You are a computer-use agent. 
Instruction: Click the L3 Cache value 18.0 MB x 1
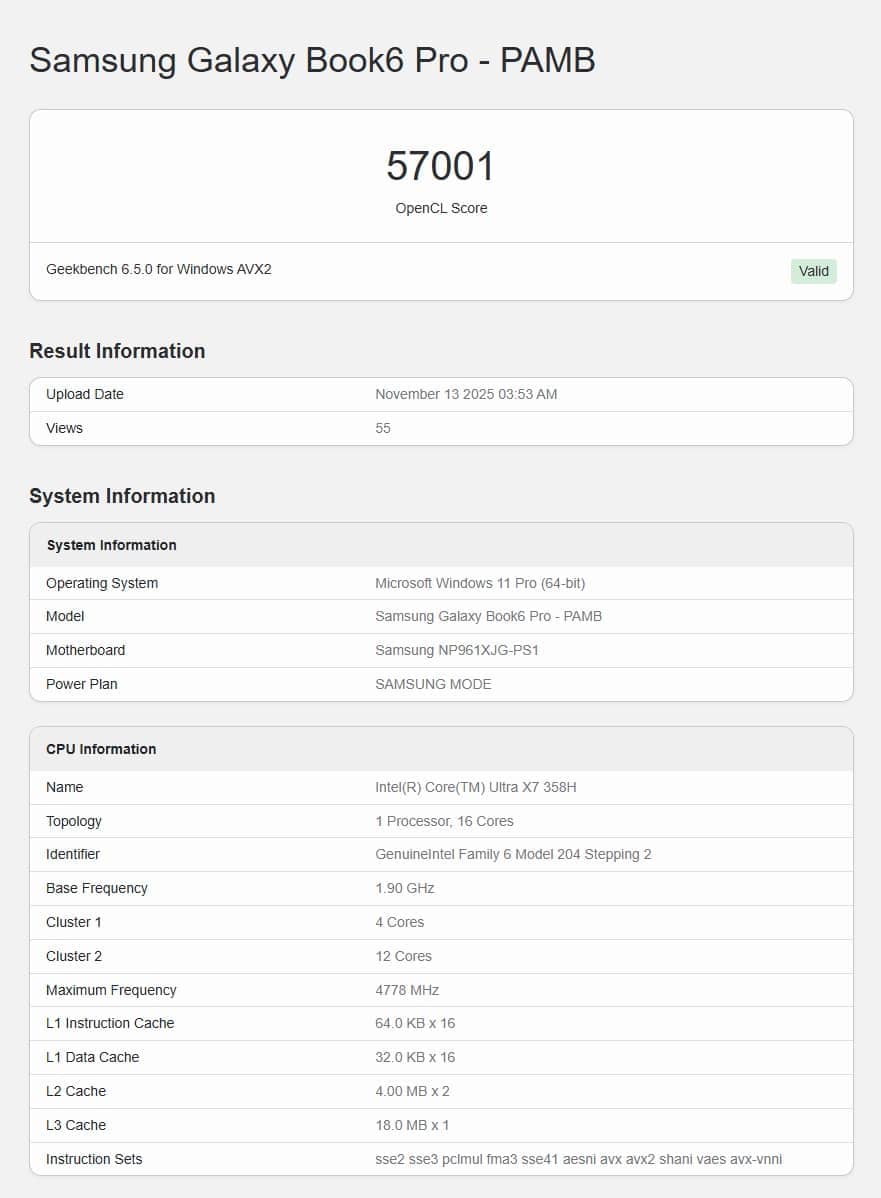pos(412,1125)
